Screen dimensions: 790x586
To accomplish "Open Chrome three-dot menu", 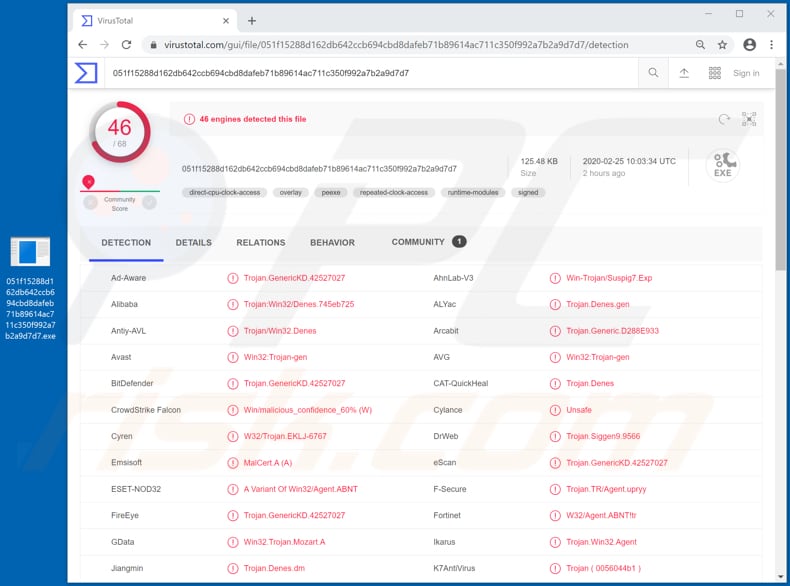I will [x=771, y=45].
